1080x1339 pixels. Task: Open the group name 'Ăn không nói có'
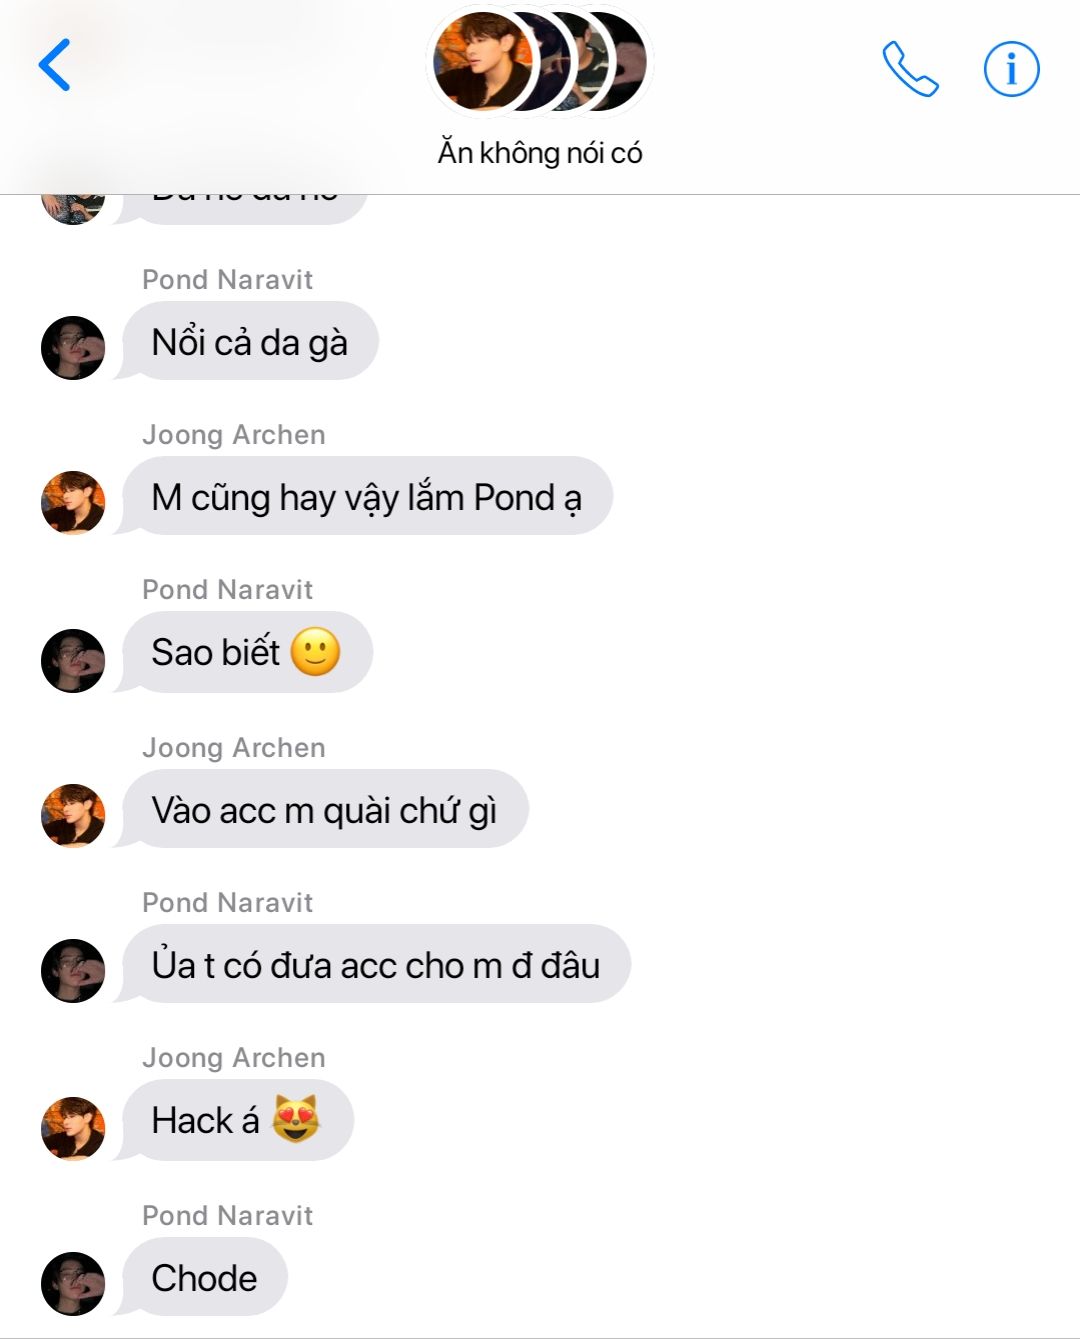click(540, 153)
